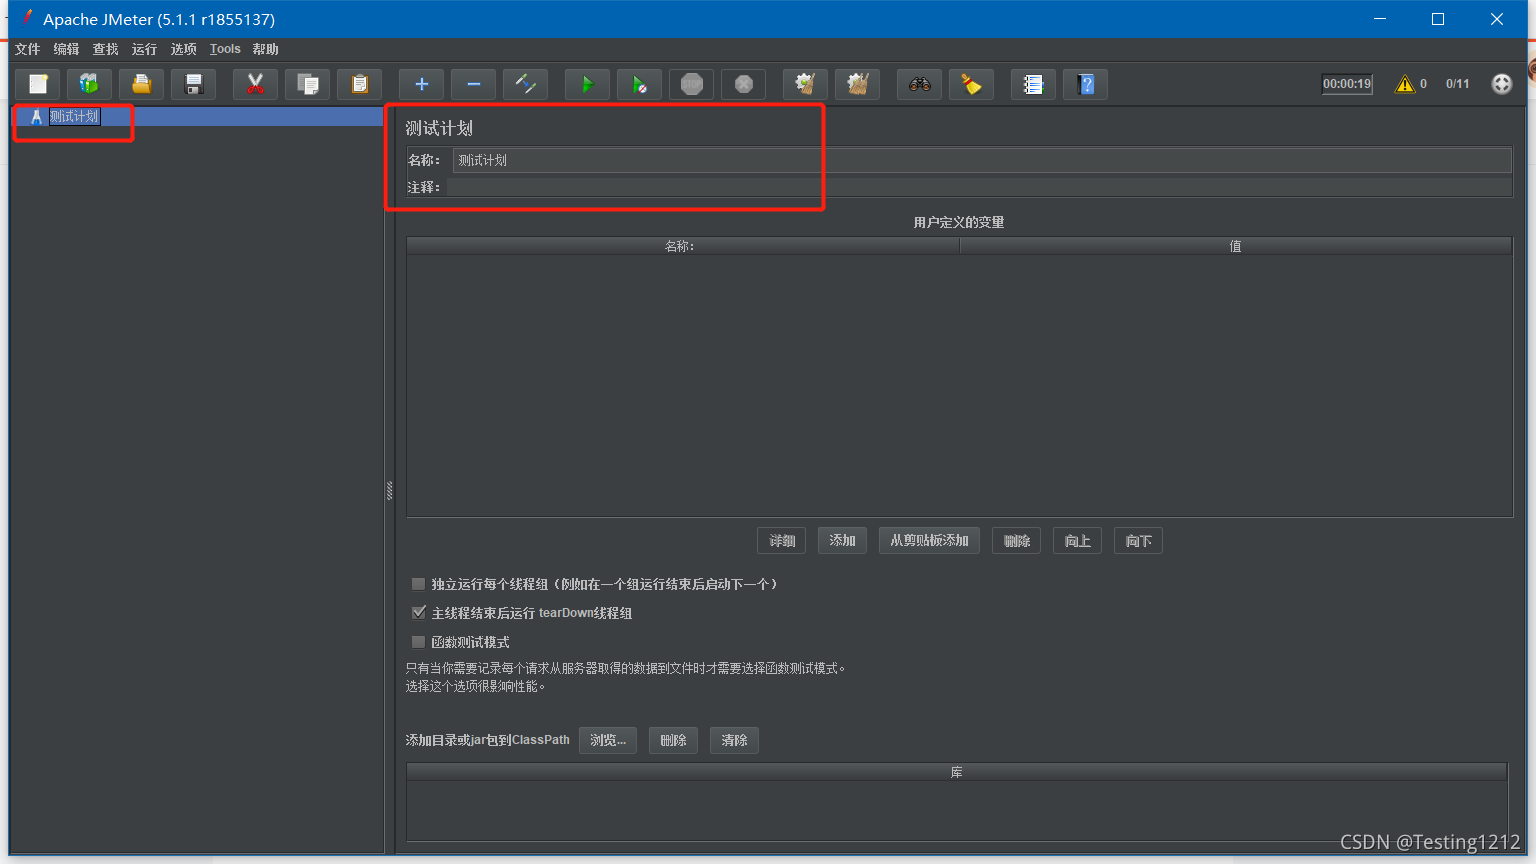Click the Paste clipboard icon
The image size is (1536, 864).
360,84
